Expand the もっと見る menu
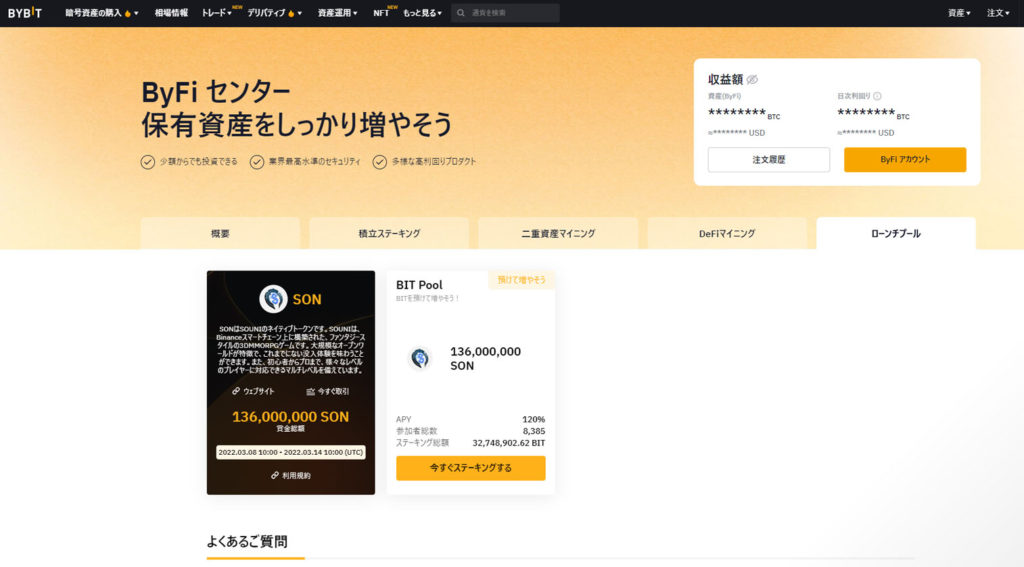This screenshot has width=1024, height=567. pyautogui.click(x=422, y=13)
